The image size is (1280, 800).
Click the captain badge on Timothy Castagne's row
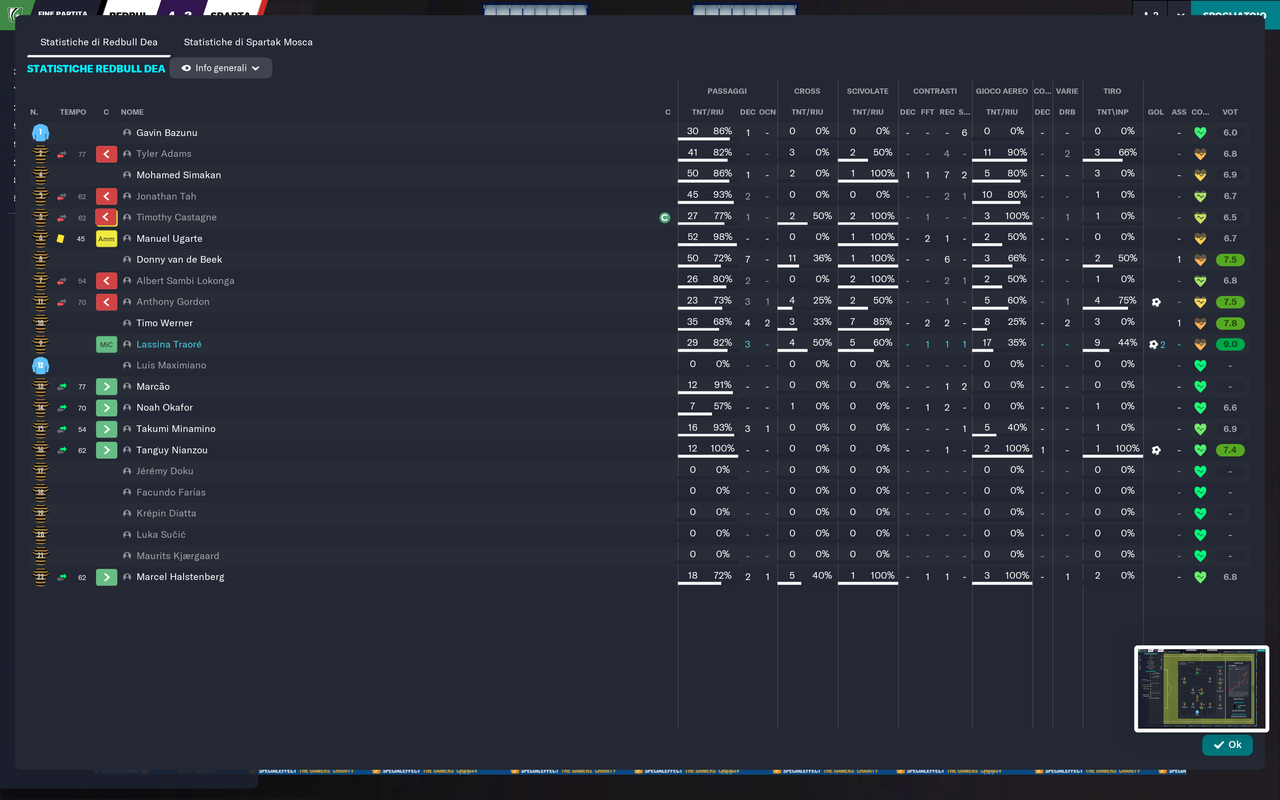pyautogui.click(x=665, y=217)
